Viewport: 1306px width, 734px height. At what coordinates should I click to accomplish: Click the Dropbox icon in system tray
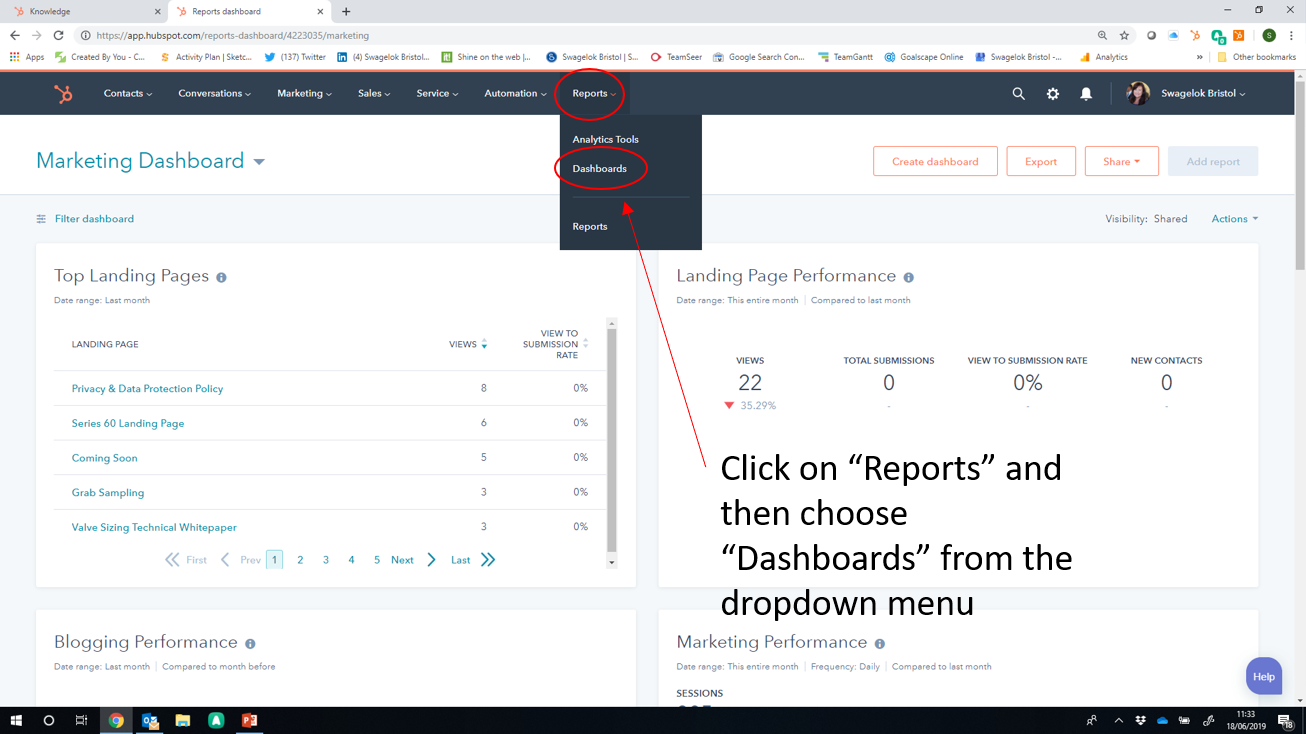(x=1141, y=720)
